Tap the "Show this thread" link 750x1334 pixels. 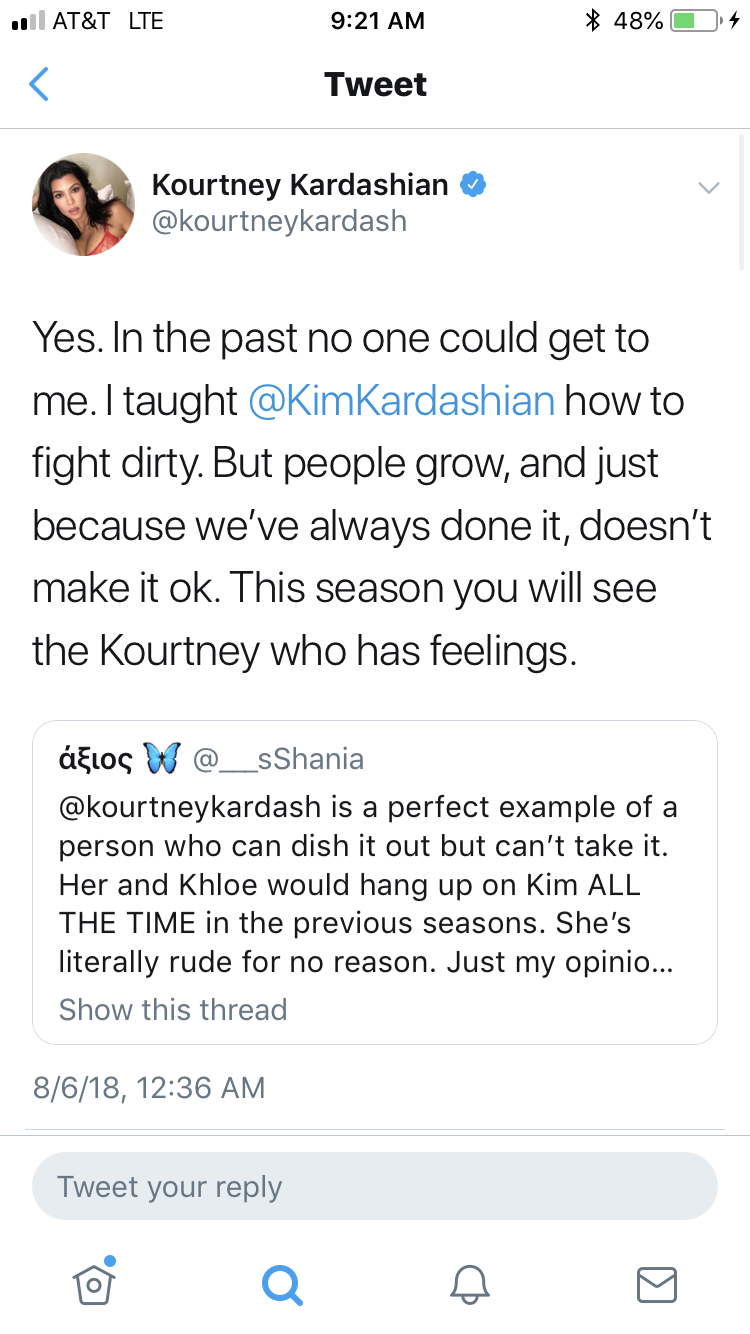(173, 1009)
